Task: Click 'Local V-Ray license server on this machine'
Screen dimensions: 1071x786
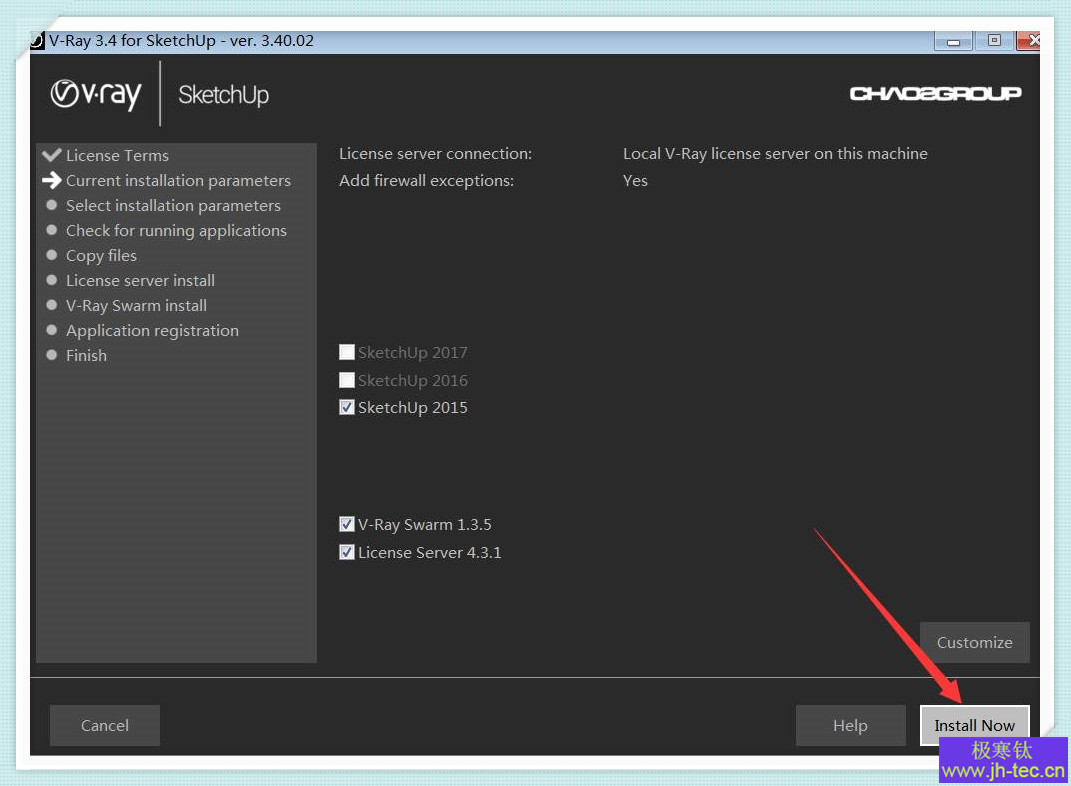Action: tap(775, 154)
